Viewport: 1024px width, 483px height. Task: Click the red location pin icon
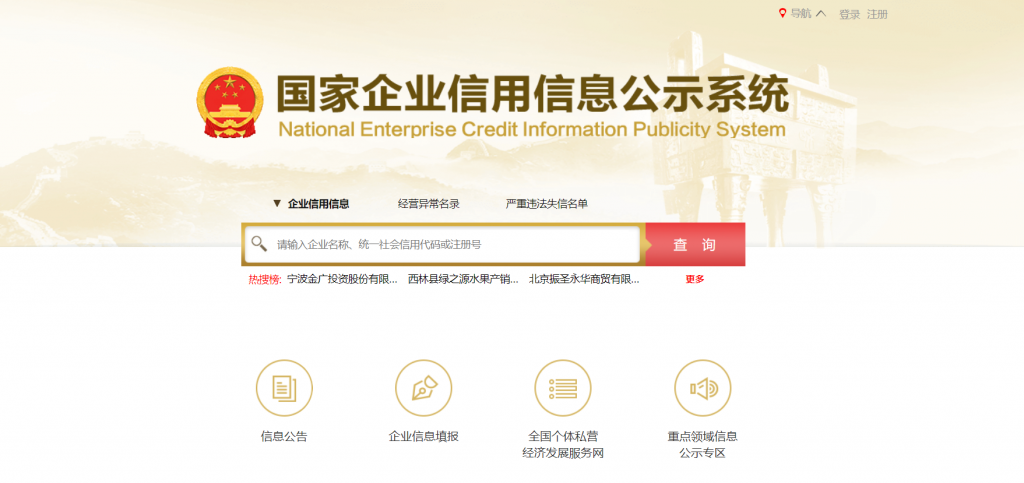tap(782, 14)
